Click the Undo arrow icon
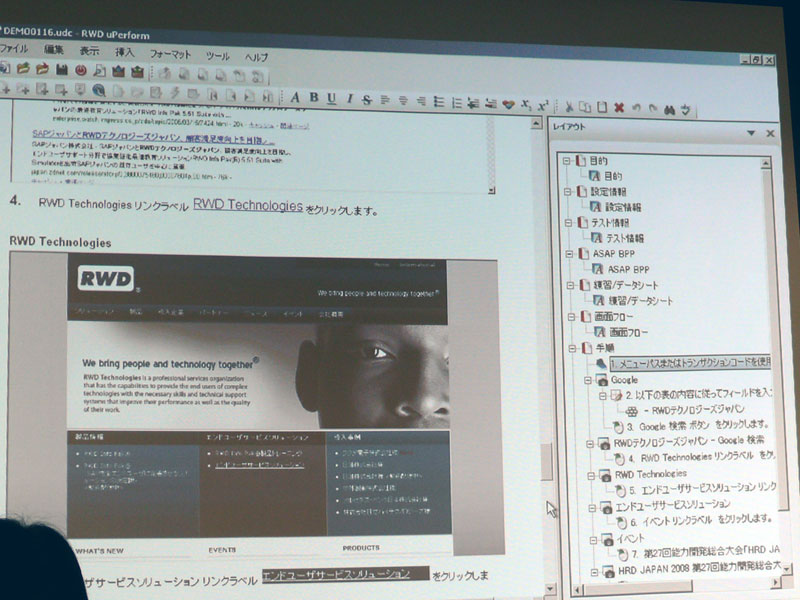This screenshot has height=600, width=800. pyautogui.click(x=636, y=108)
